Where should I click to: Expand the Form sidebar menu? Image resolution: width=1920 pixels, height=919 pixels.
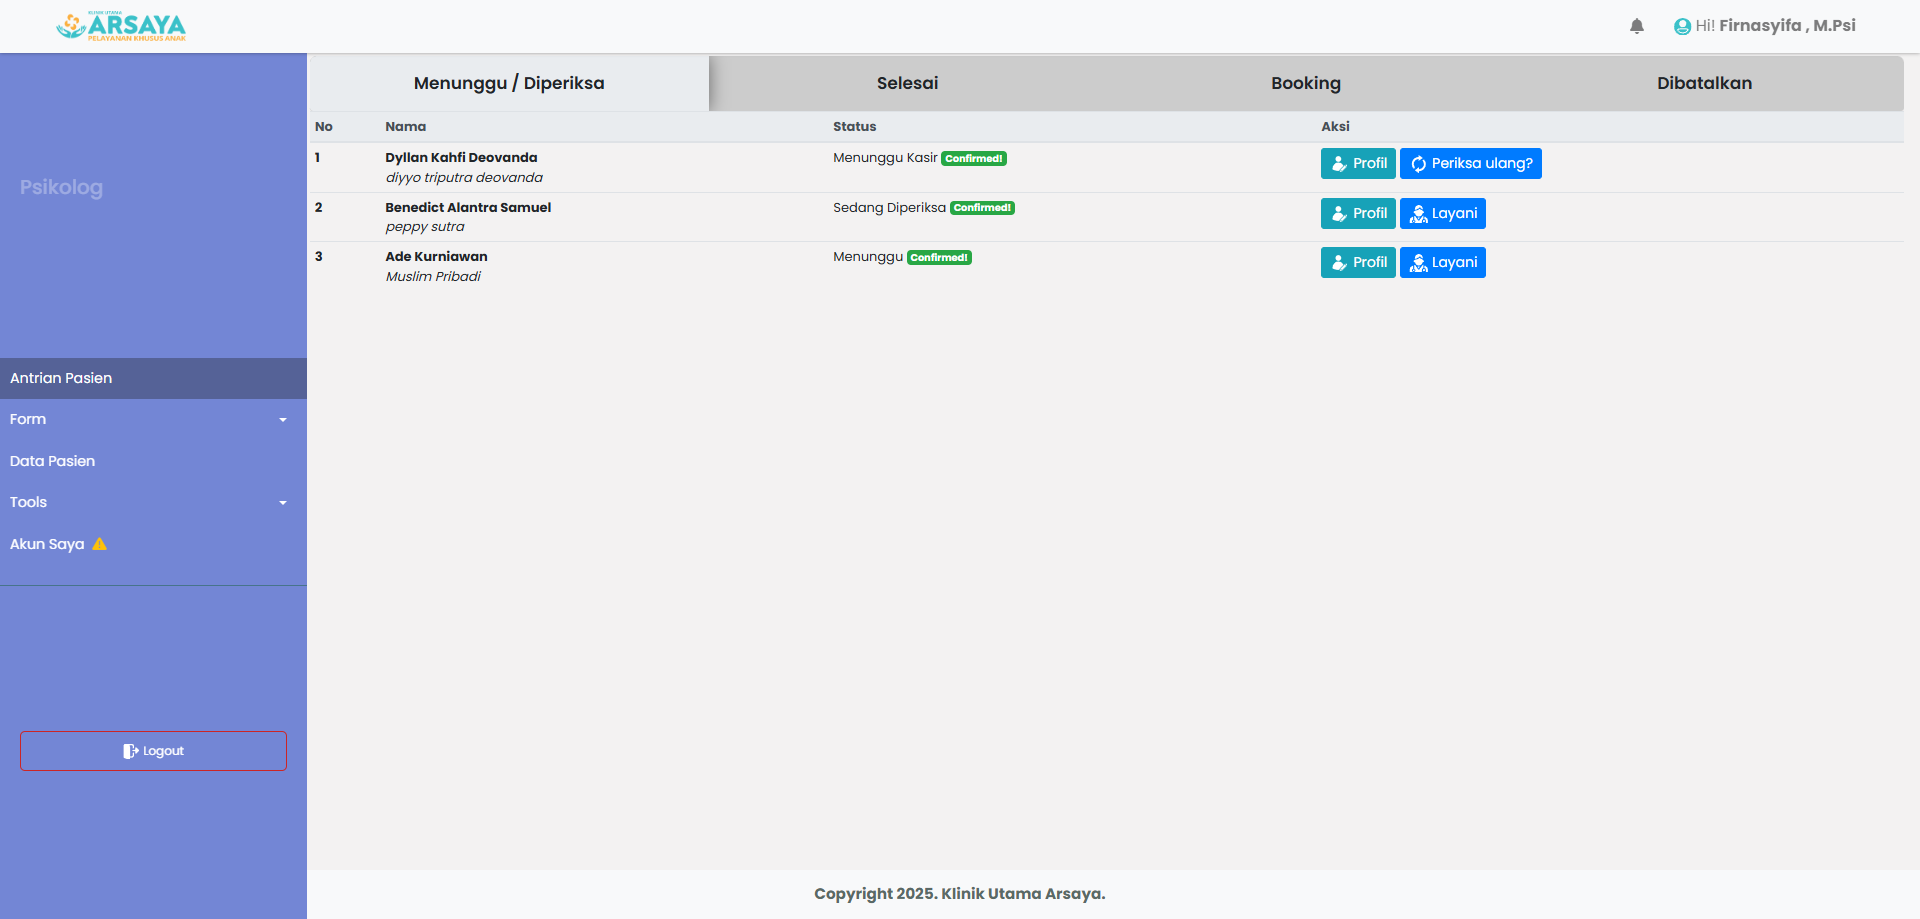tap(153, 419)
